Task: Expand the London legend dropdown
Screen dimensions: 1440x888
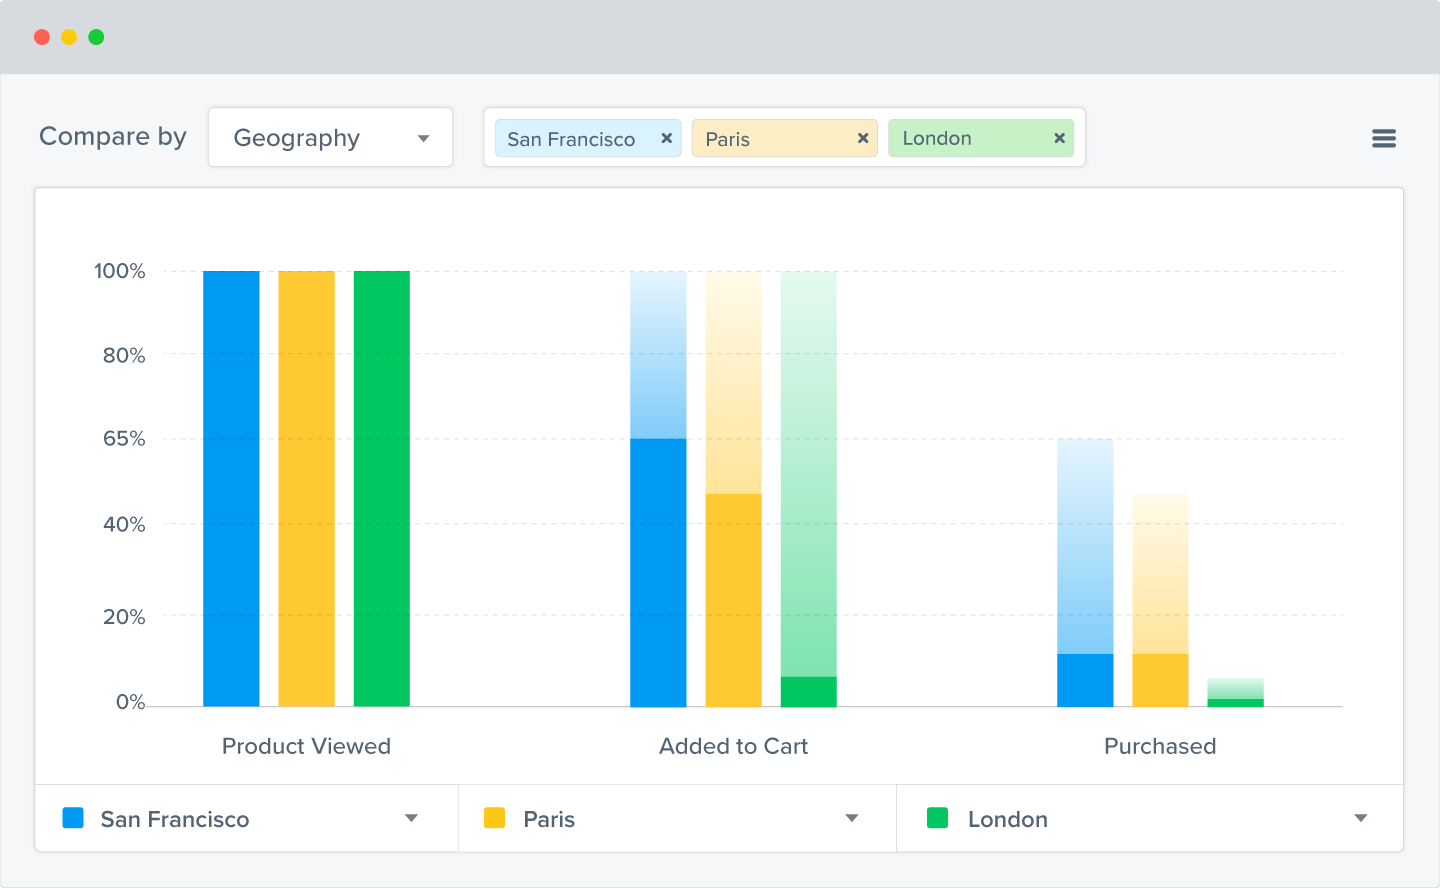Action: coord(1361,818)
